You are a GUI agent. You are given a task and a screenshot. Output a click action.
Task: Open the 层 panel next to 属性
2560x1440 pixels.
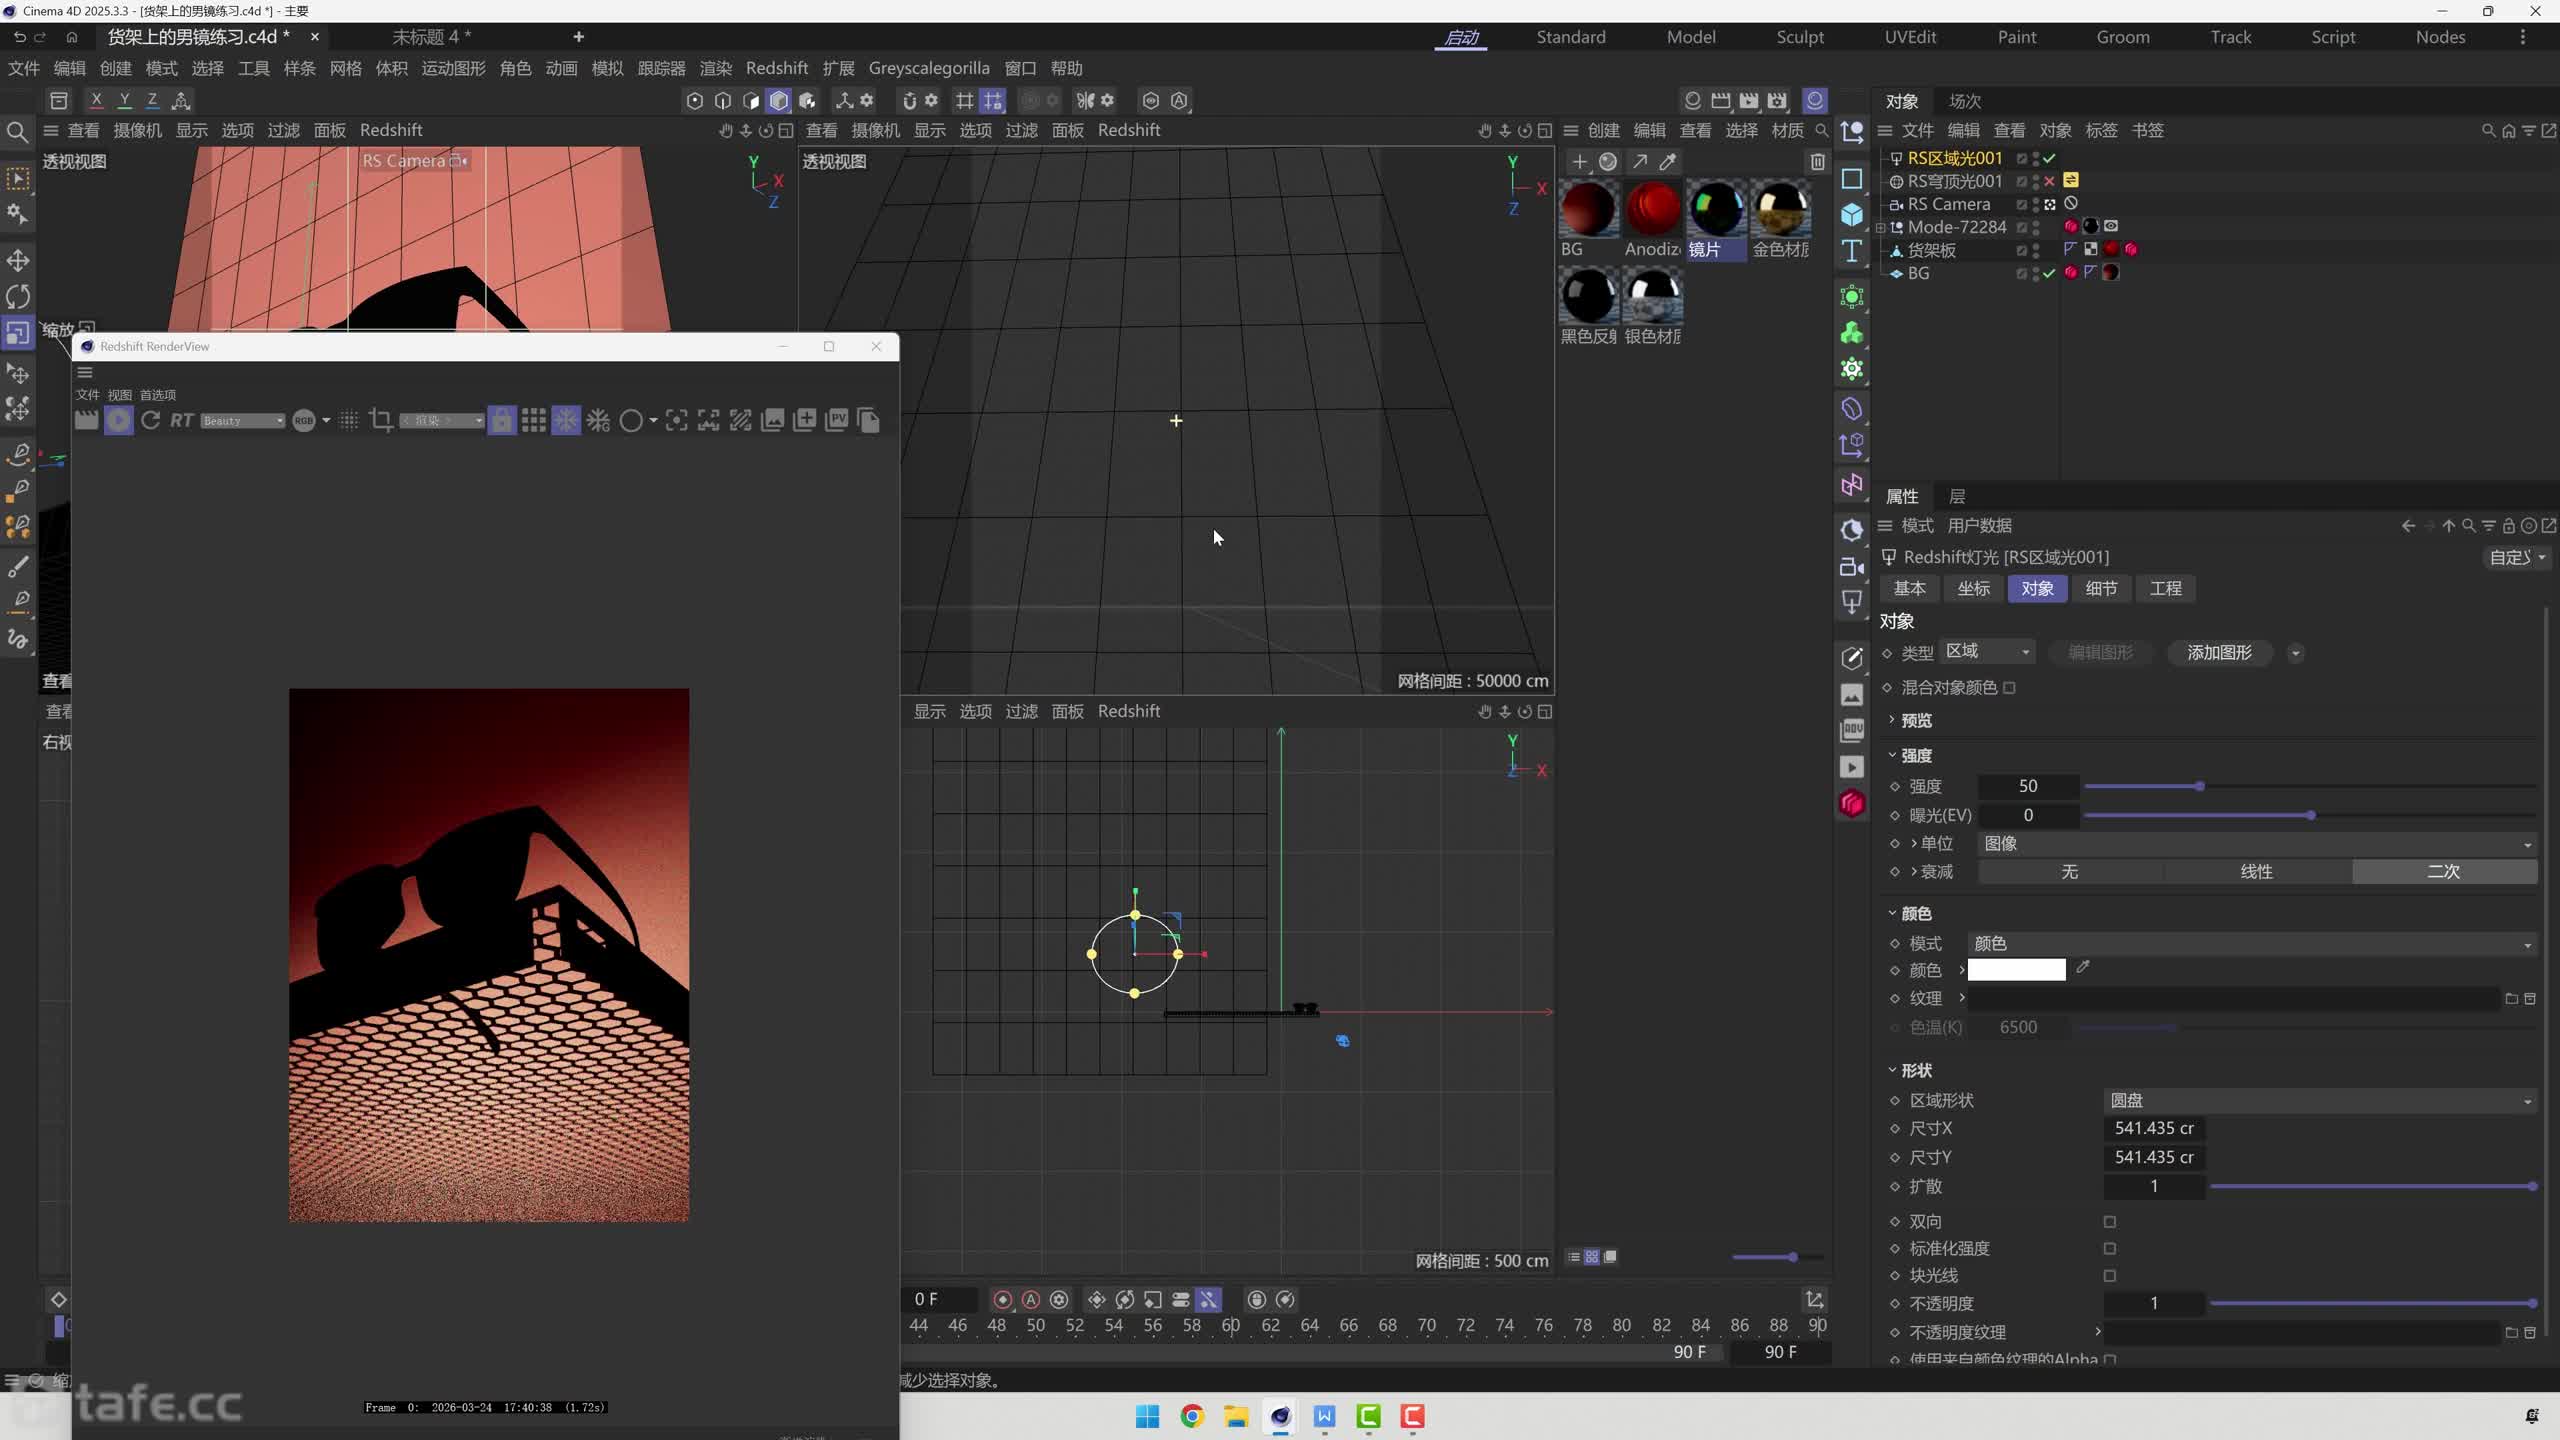pos(1957,497)
